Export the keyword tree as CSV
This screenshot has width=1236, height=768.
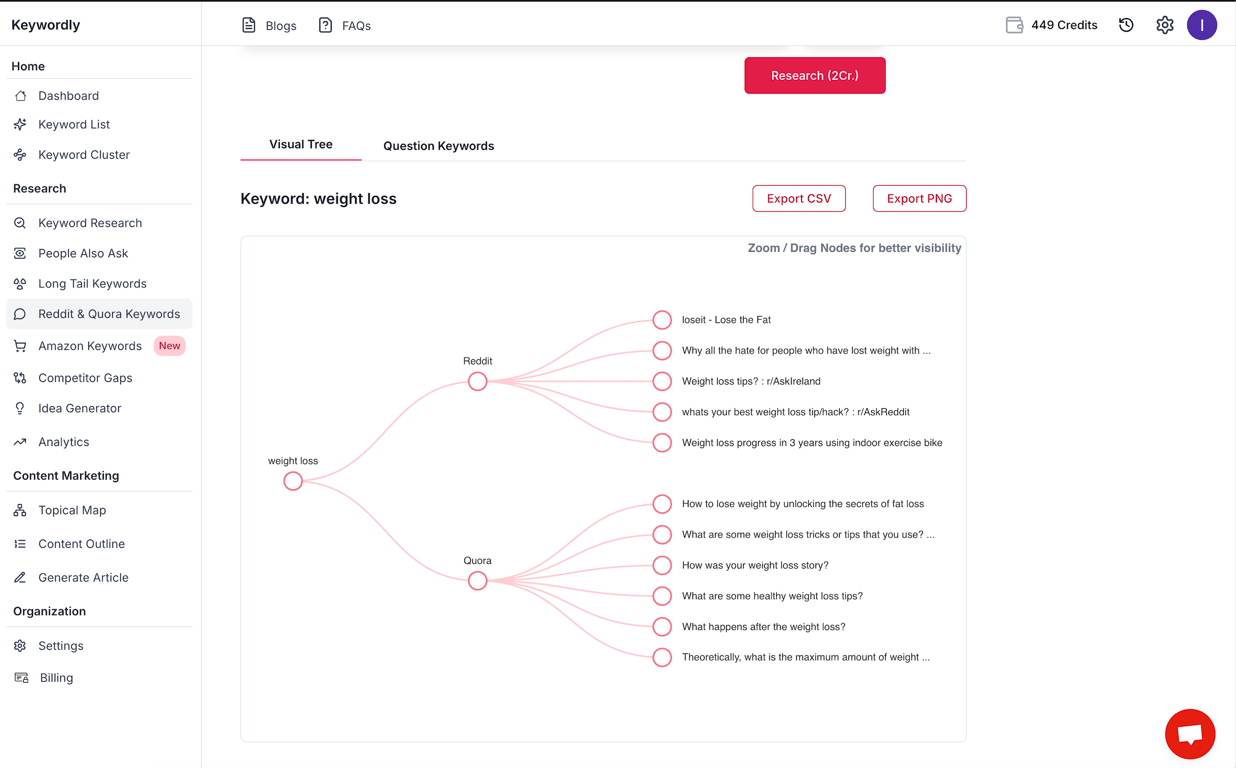(799, 198)
